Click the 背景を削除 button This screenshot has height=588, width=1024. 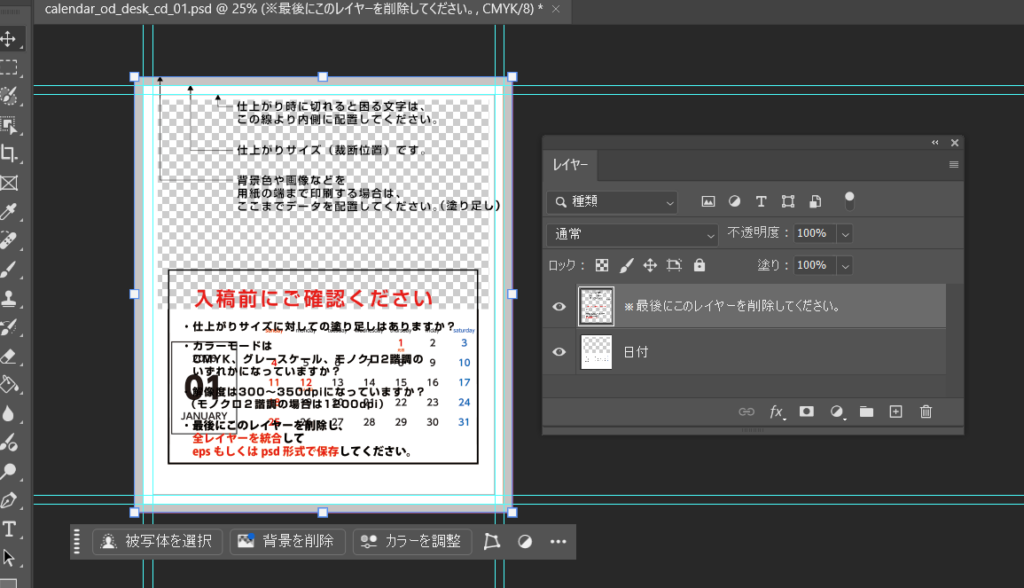(x=287, y=542)
